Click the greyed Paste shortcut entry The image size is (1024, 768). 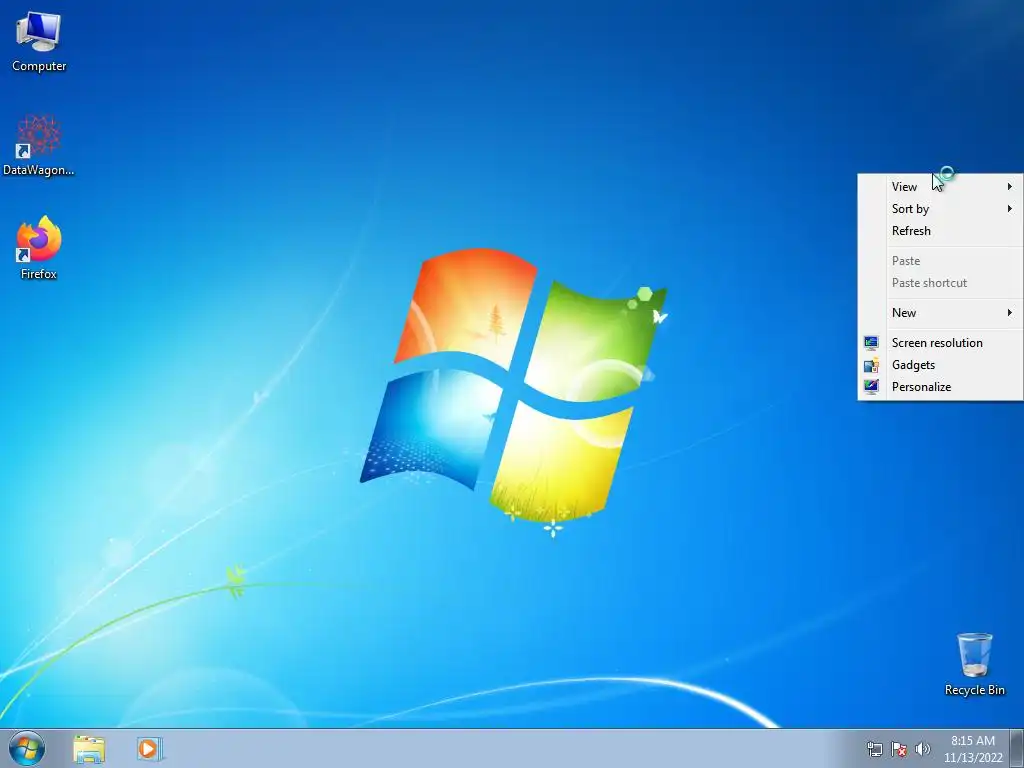pyautogui.click(x=940, y=283)
